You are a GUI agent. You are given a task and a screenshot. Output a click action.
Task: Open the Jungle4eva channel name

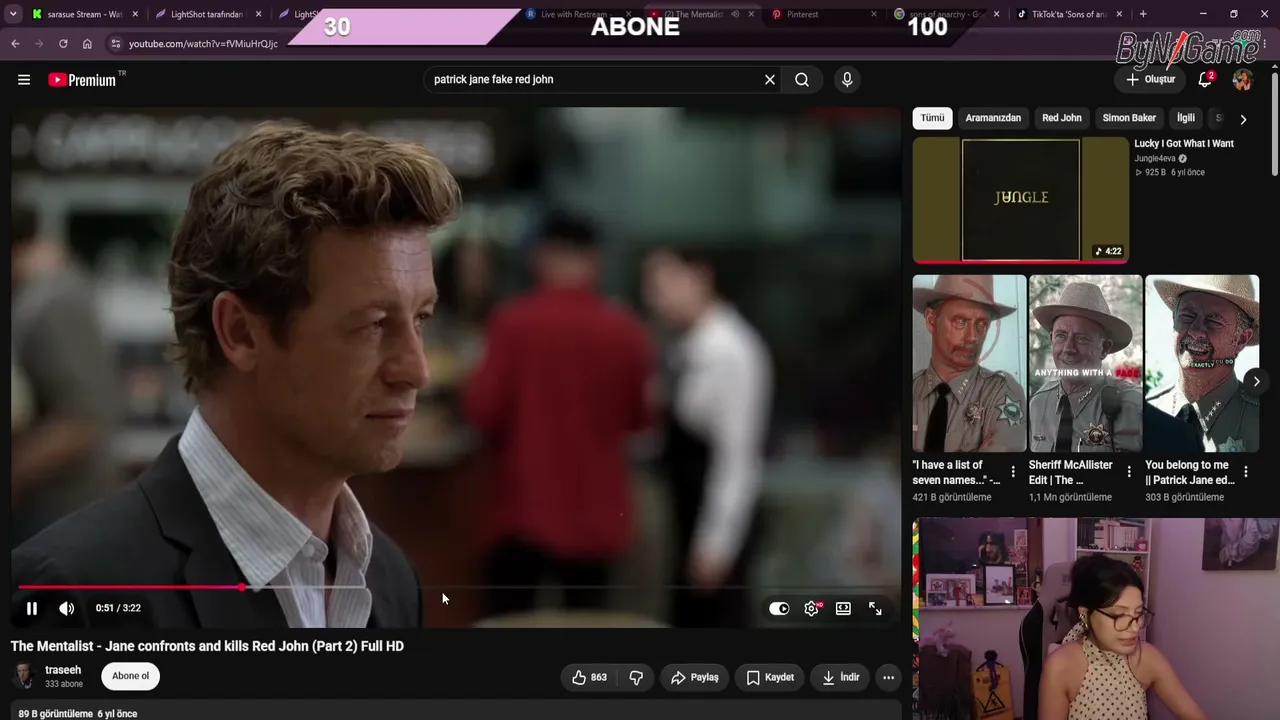(1155, 158)
